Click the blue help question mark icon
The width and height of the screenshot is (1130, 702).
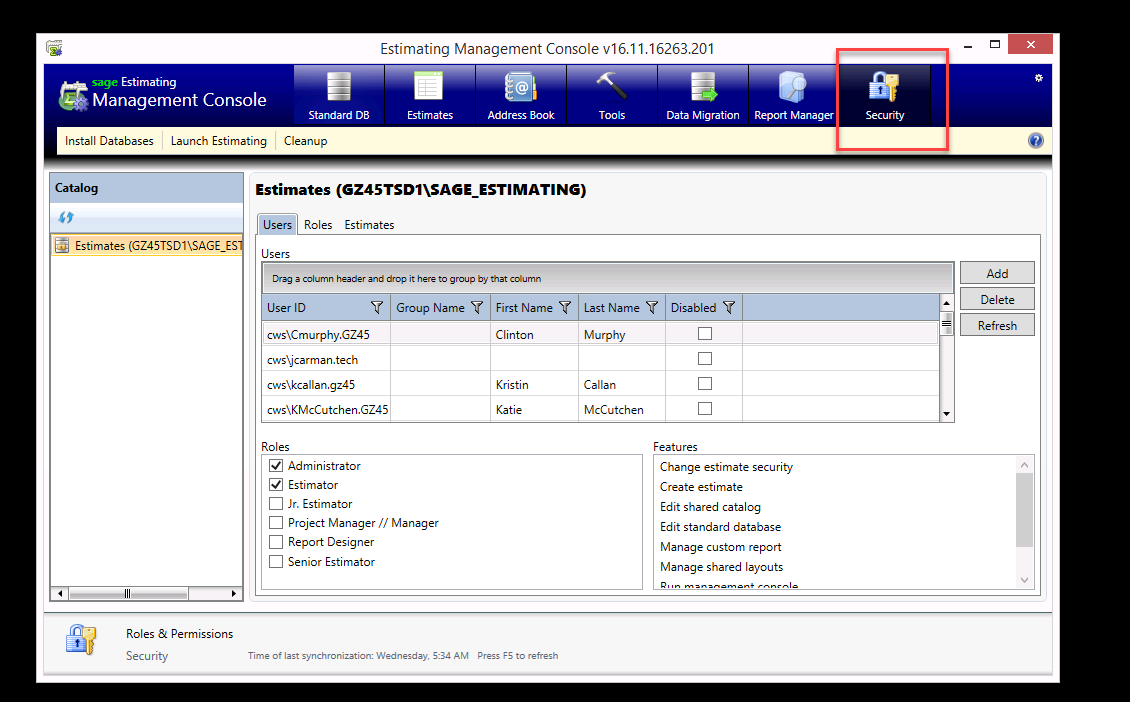click(x=1036, y=141)
